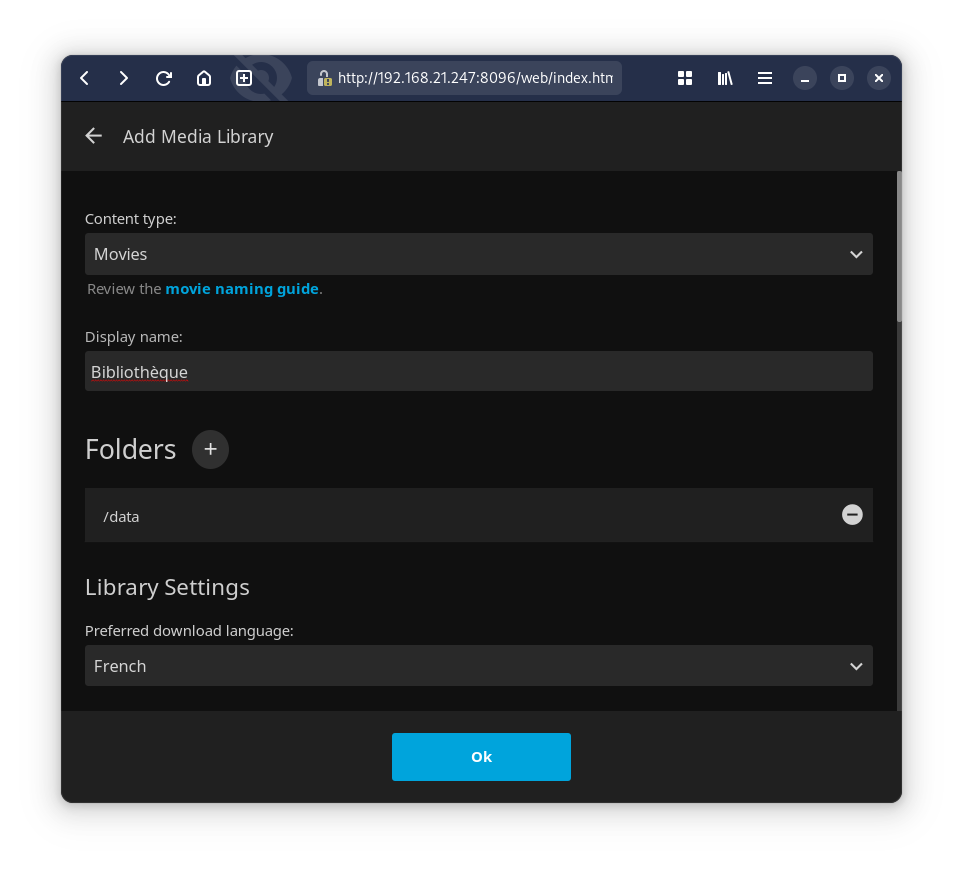963x870 pixels.
Task: Open the Content type dropdown showing Movies
Action: pos(478,254)
